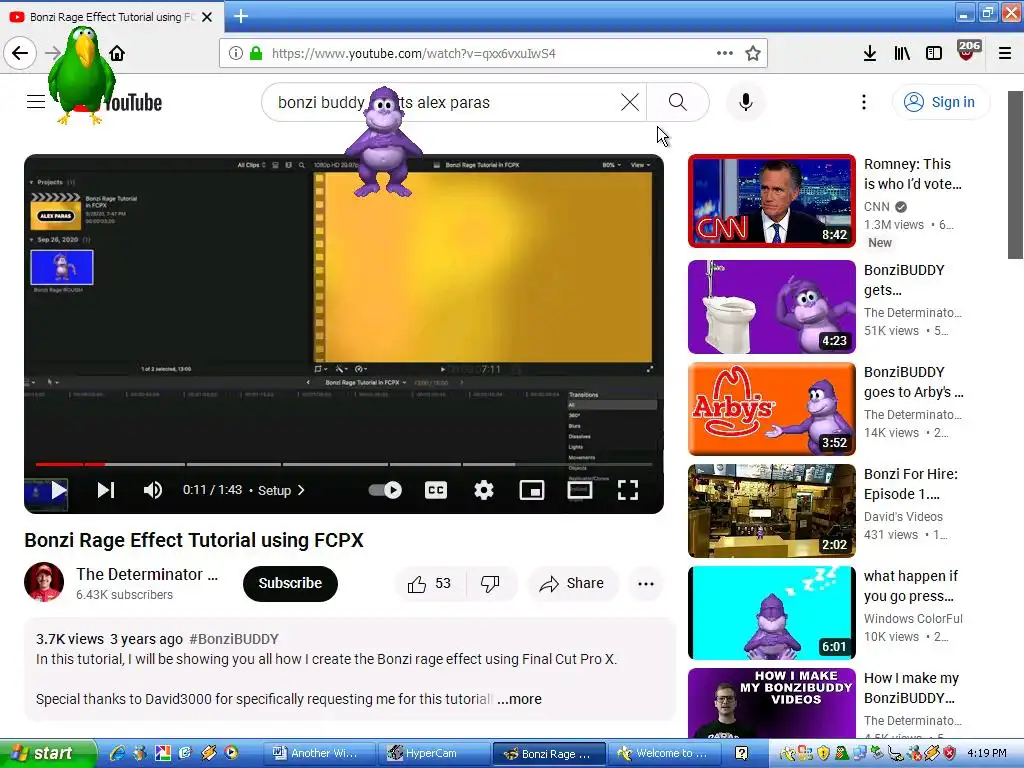Open page actions three-dot menu in address bar

(724, 54)
